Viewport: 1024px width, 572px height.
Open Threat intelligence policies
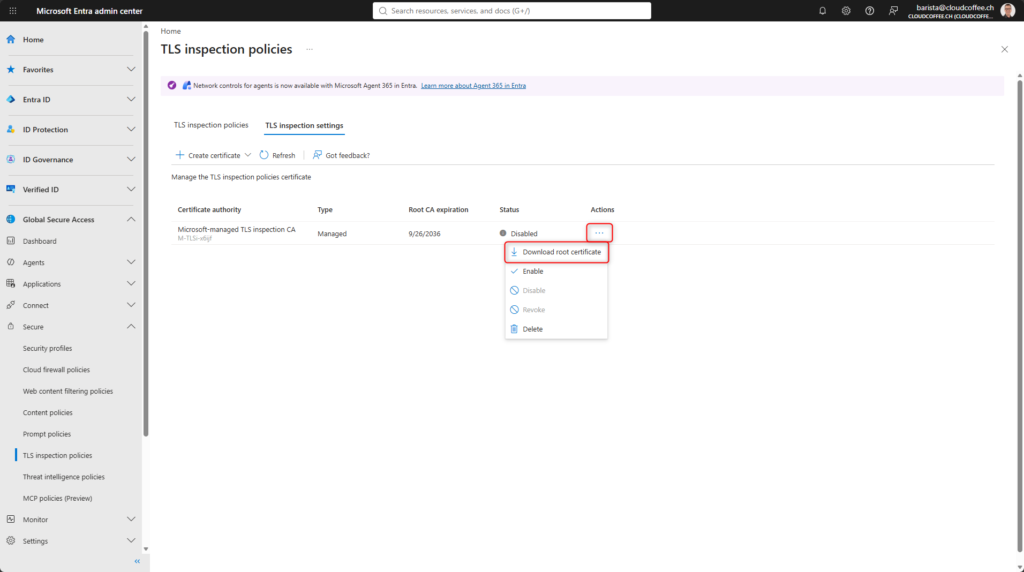(63, 477)
